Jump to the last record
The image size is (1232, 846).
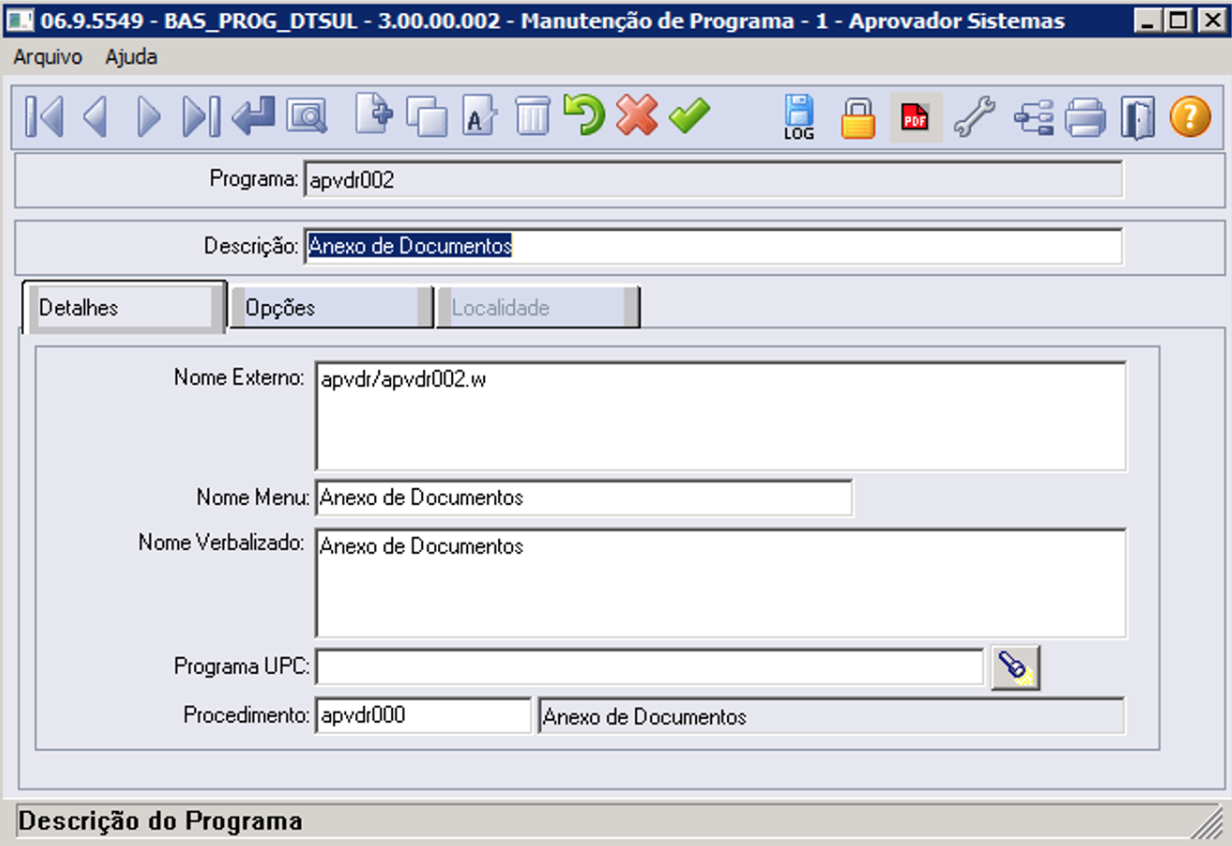coord(201,118)
